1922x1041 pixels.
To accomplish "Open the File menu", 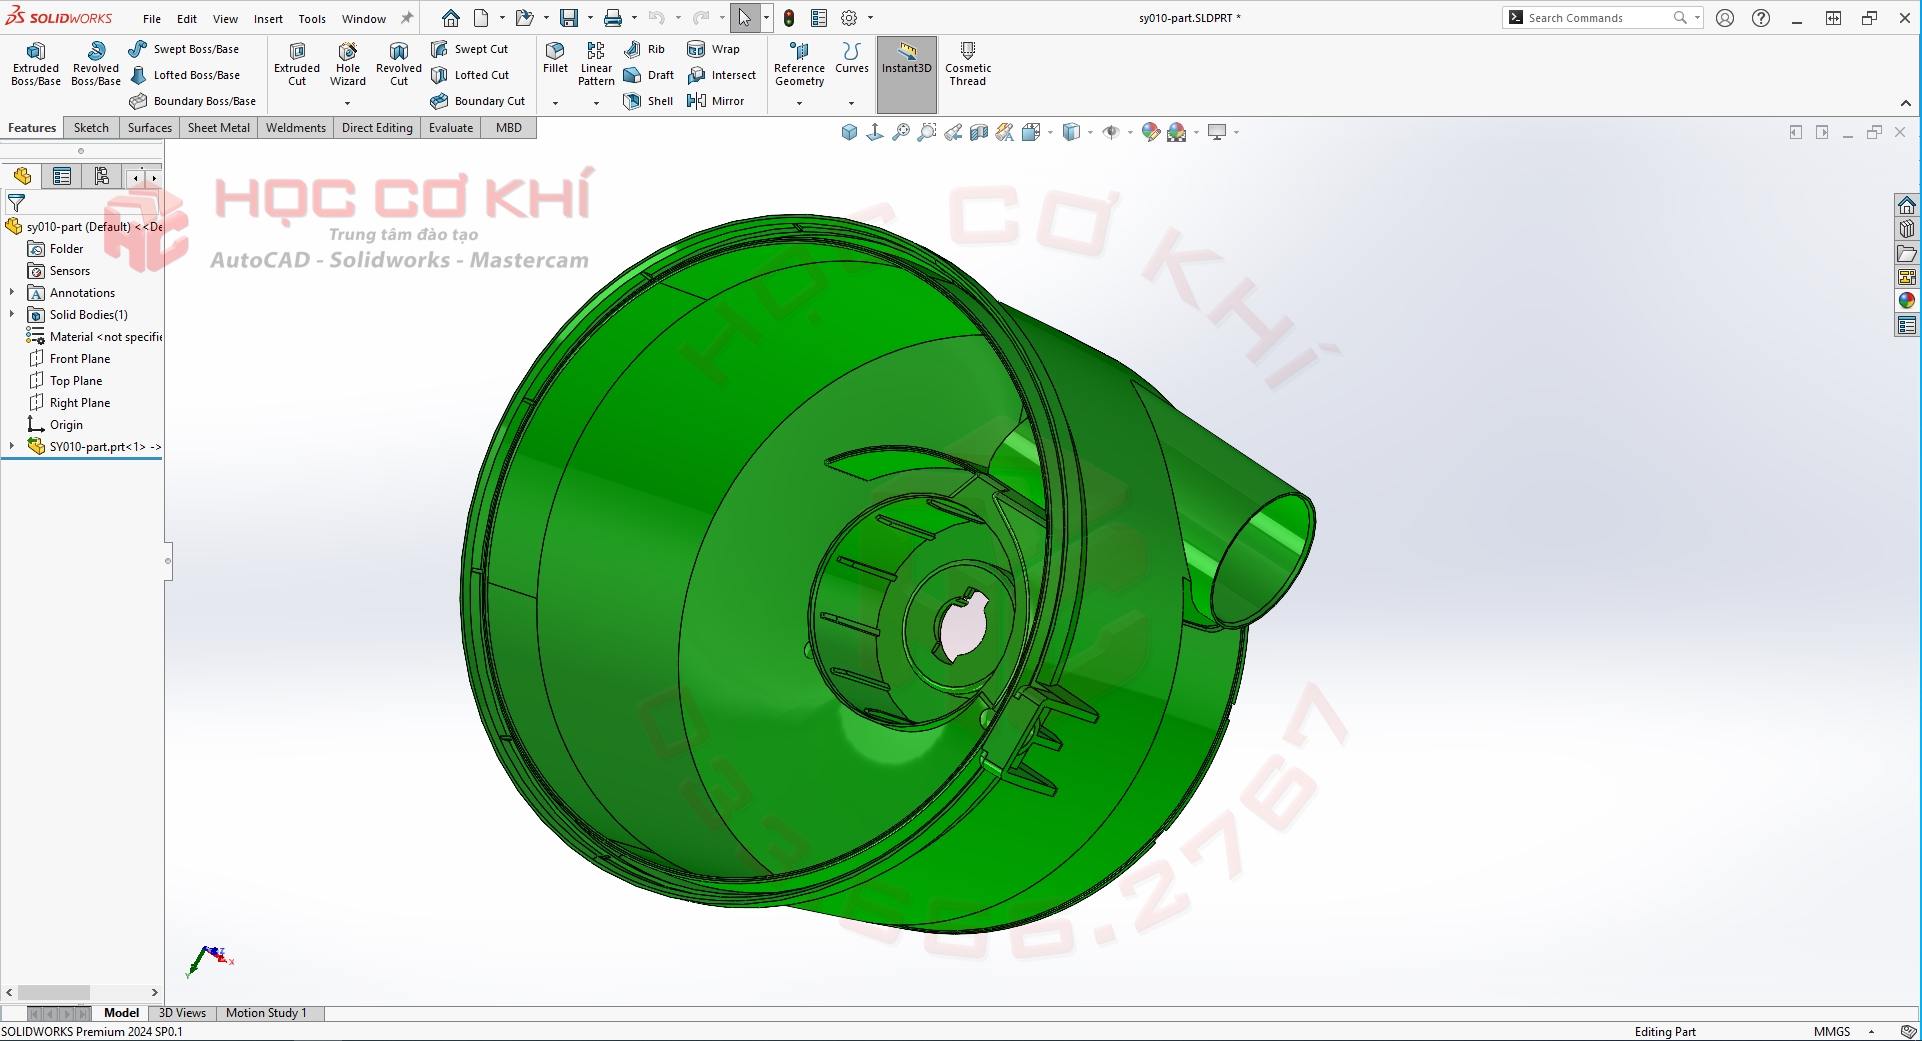I will [152, 19].
